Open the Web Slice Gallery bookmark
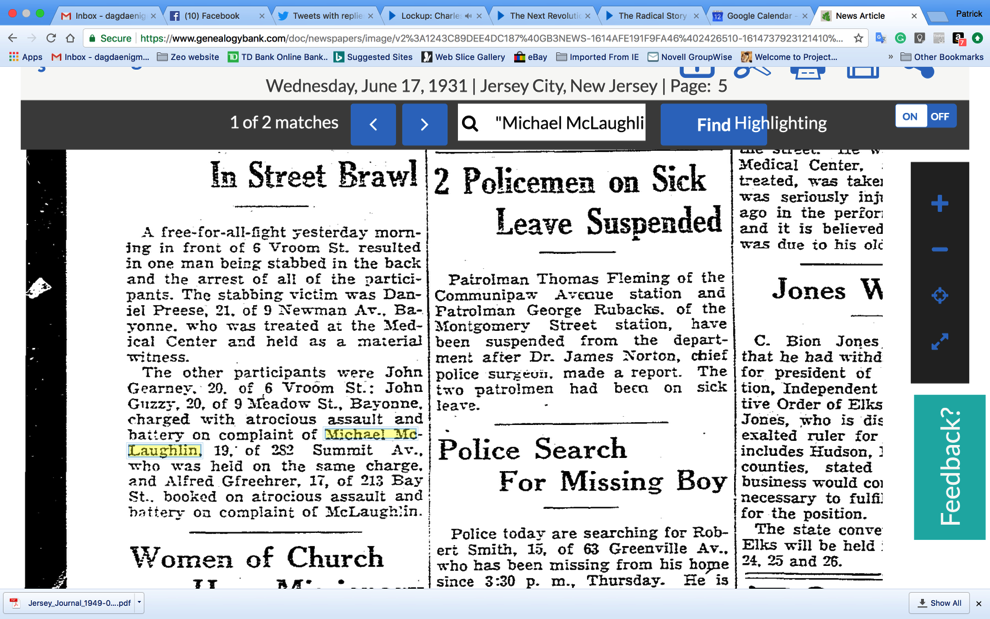Screen dimensions: 990x619 (x=463, y=57)
